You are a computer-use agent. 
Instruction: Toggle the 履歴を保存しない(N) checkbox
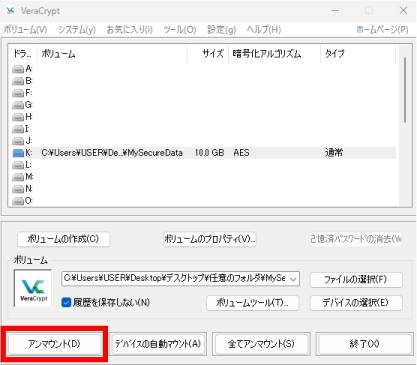point(66,302)
